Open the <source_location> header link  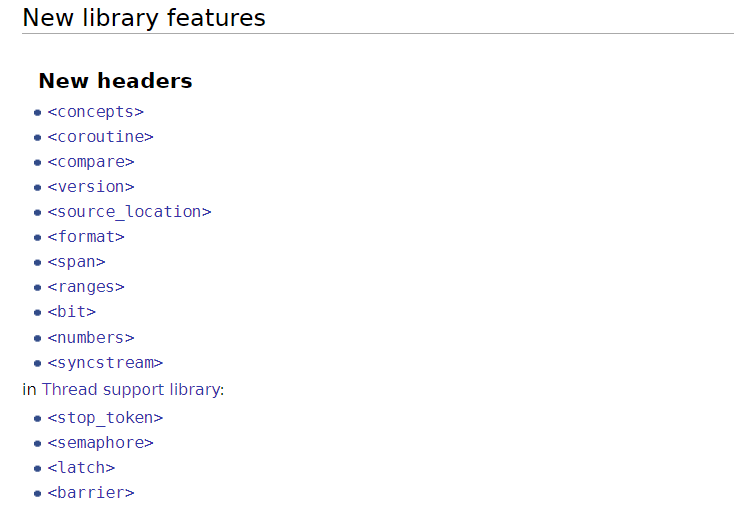tap(129, 212)
